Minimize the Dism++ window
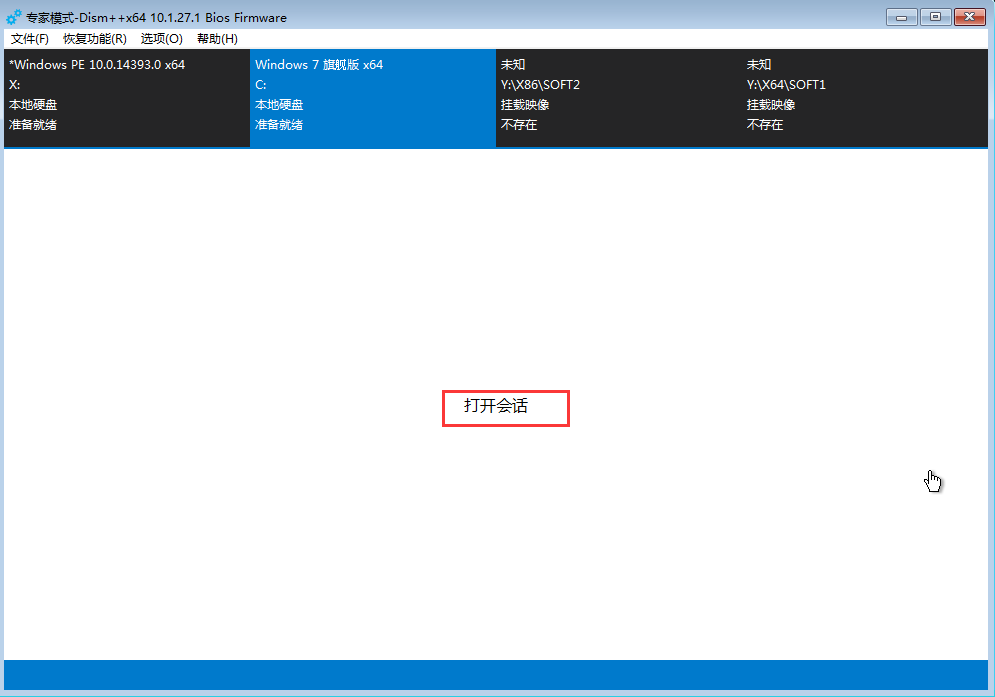 (901, 17)
